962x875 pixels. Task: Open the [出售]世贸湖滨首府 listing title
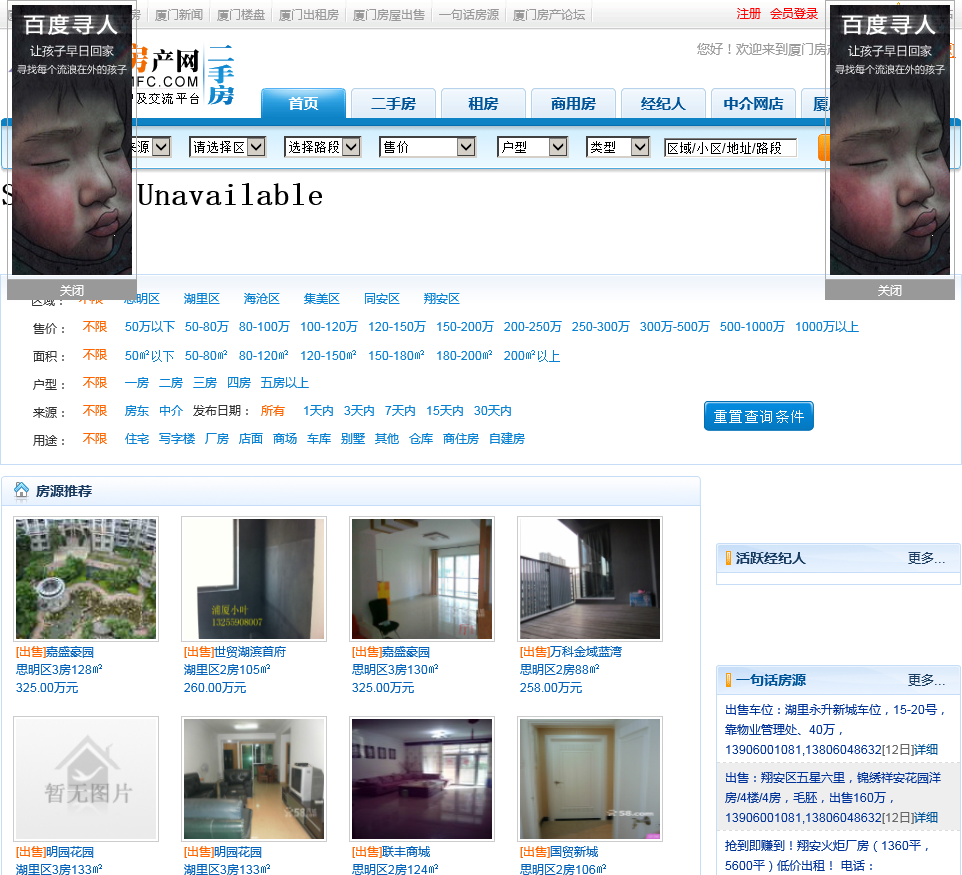point(235,652)
